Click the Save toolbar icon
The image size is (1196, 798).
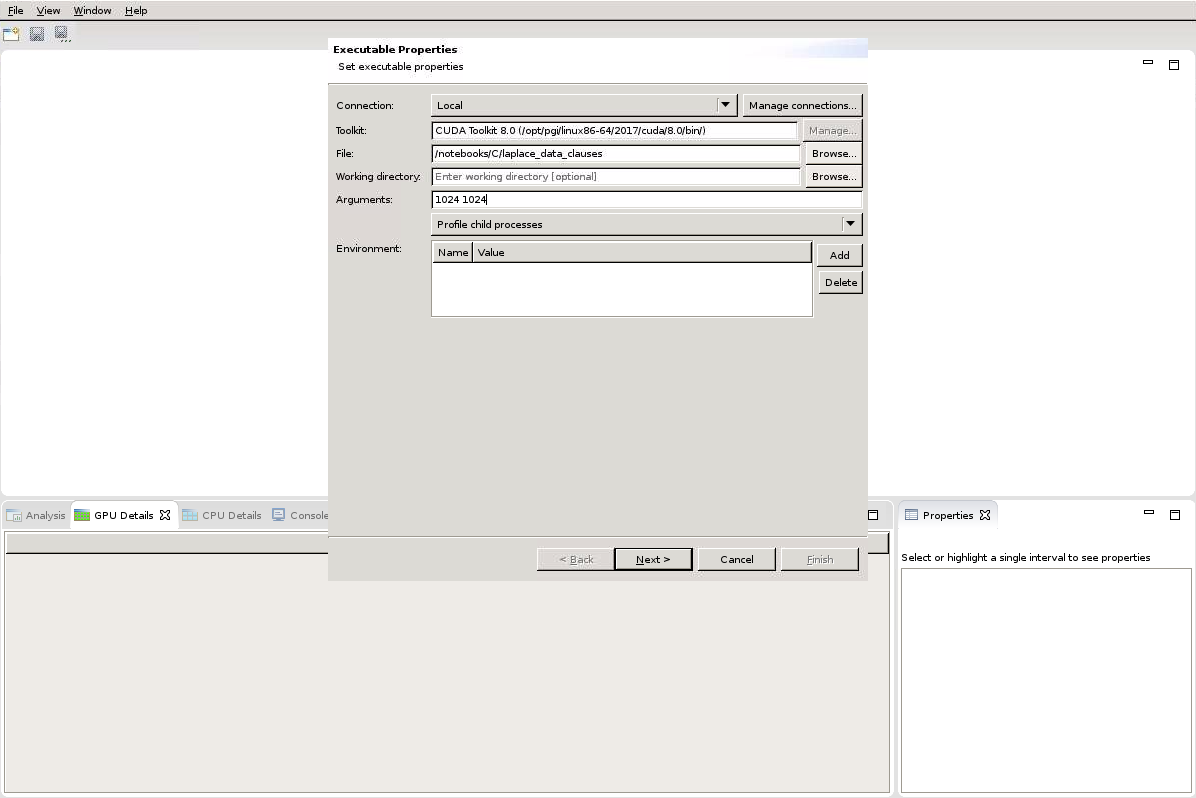[x=37, y=34]
